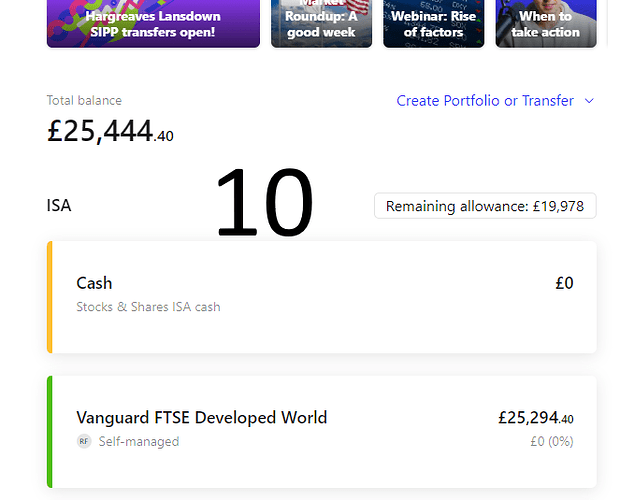This screenshot has width=633, height=500.
Task: Expand Create Portfolio or Transfer chevron
Action: pos(589,101)
